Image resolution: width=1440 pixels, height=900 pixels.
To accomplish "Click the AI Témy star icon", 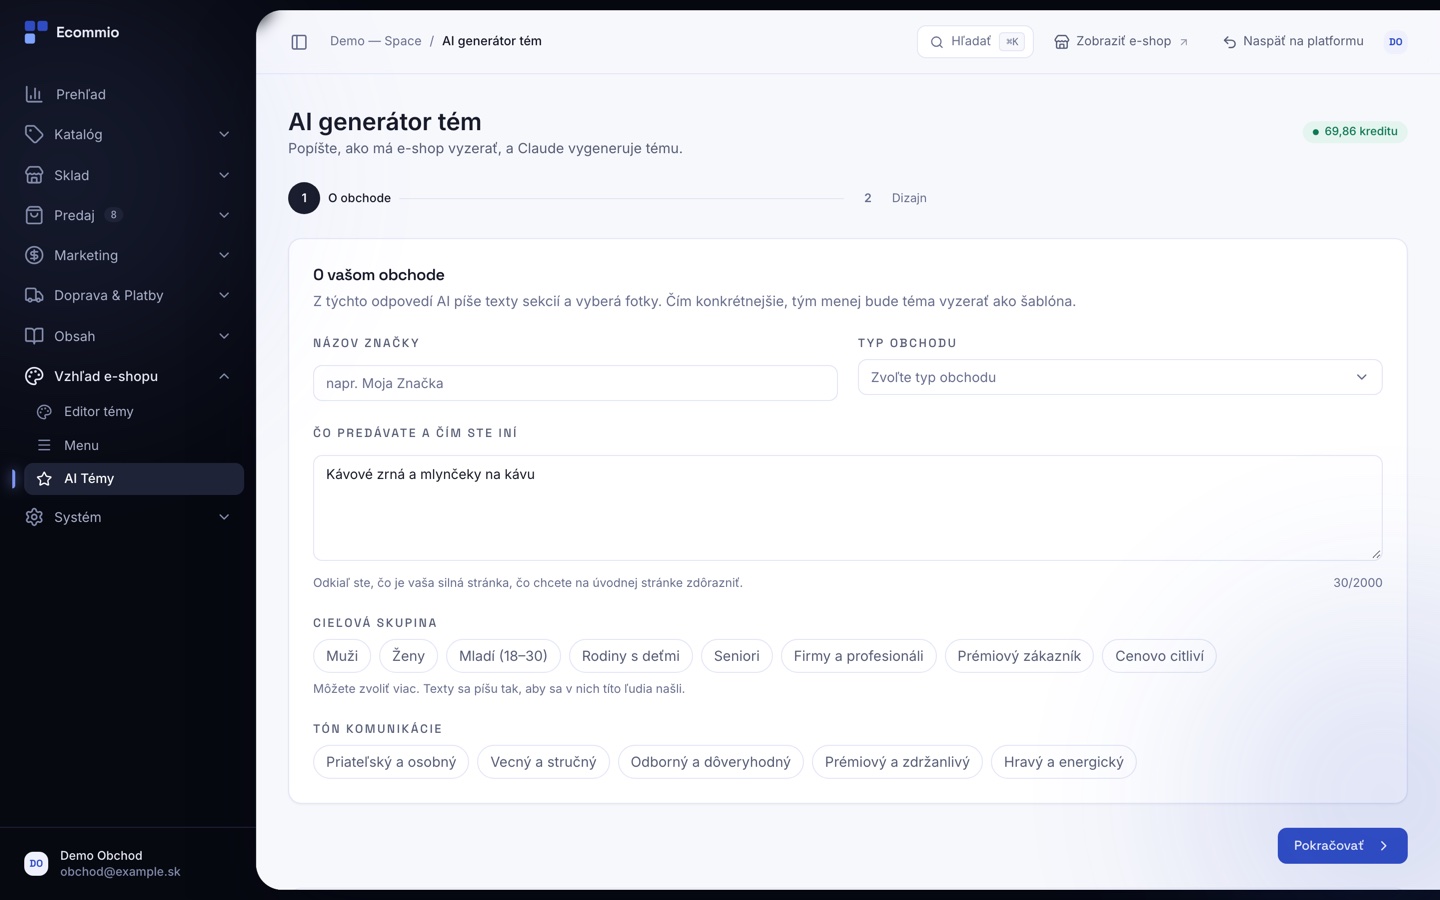I will pyautogui.click(x=44, y=479).
